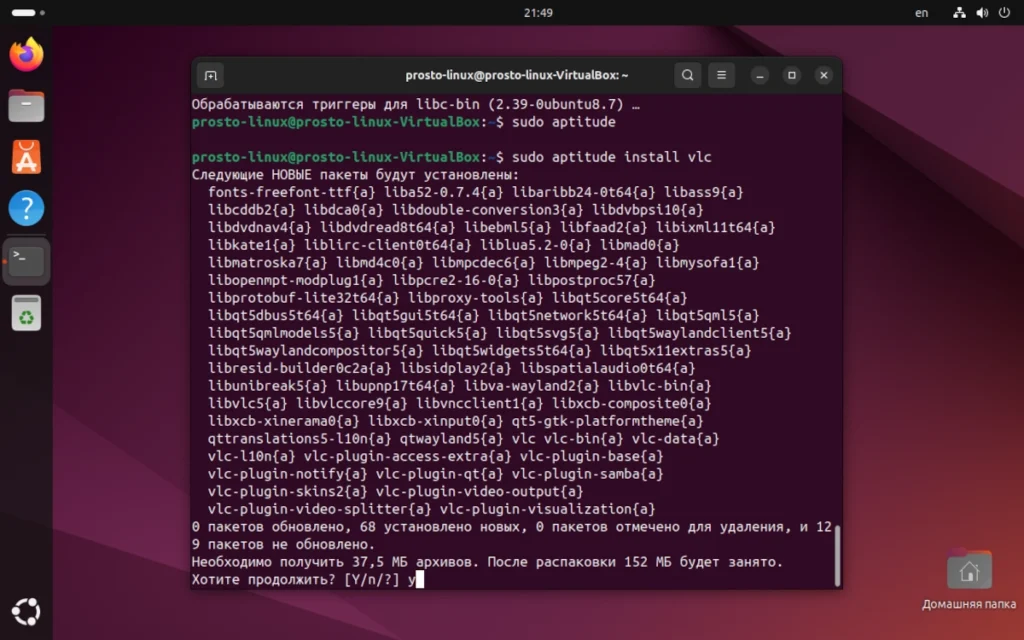Search in the terminal window
Screen dimensions: 1024x640
click(688, 75)
